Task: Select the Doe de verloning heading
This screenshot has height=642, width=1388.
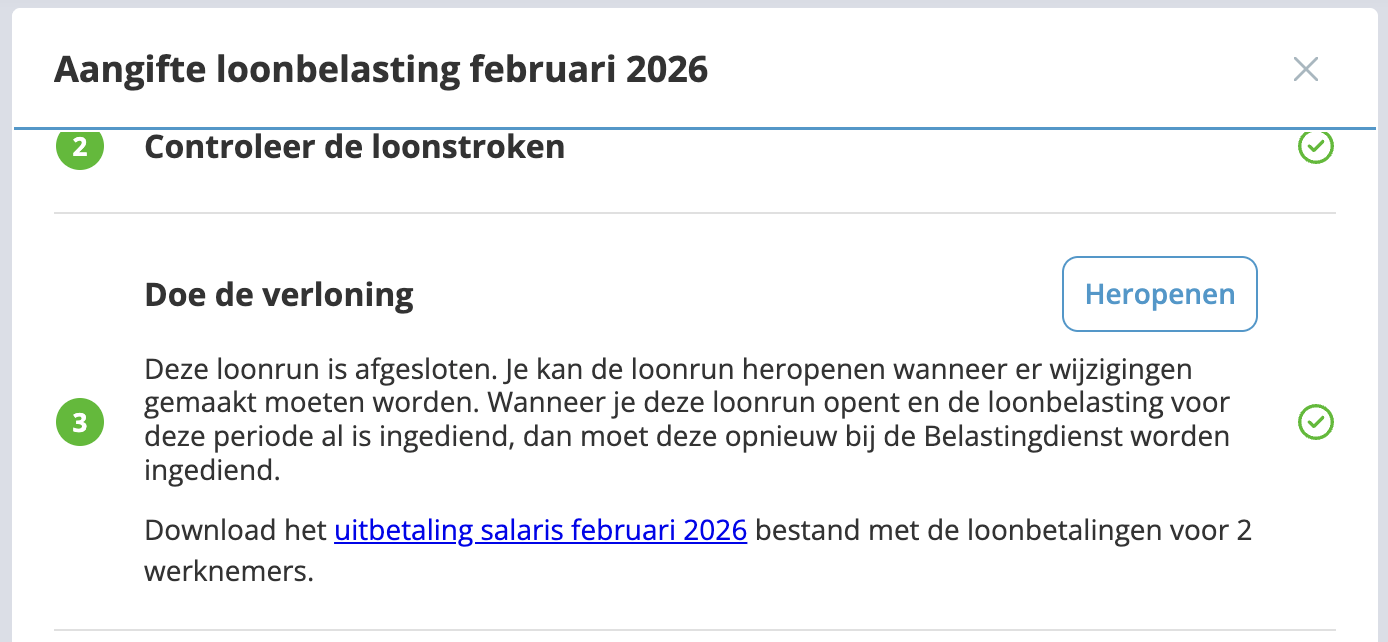Action: click(279, 295)
